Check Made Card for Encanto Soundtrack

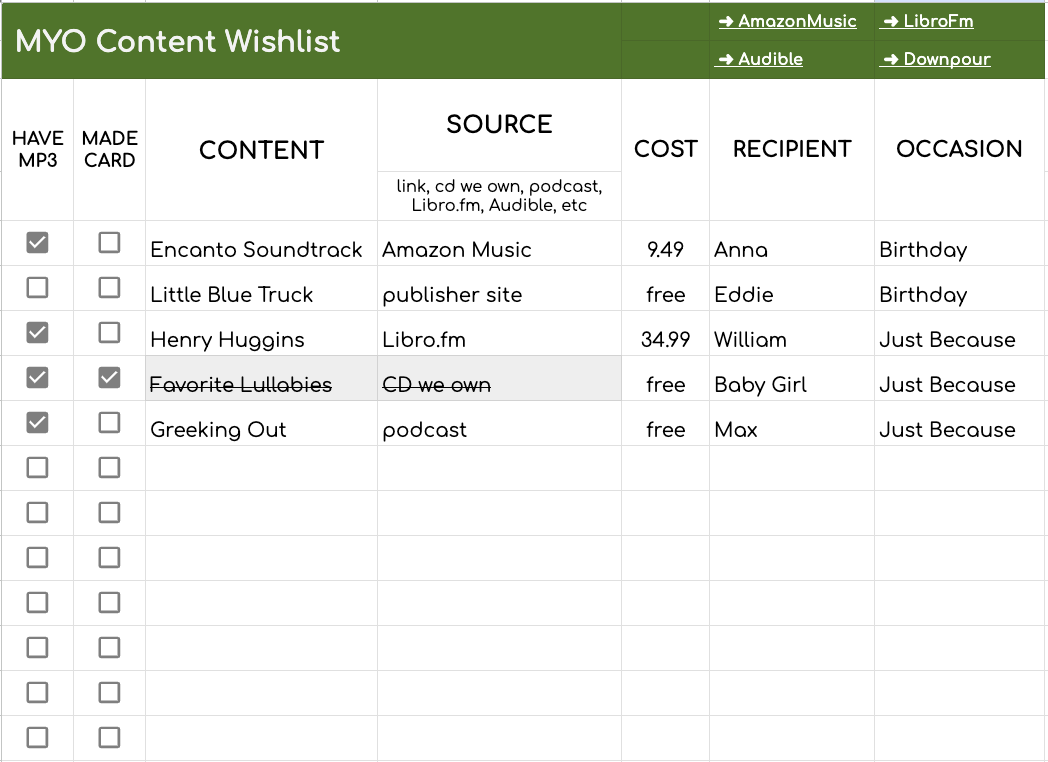(x=110, y=243)
